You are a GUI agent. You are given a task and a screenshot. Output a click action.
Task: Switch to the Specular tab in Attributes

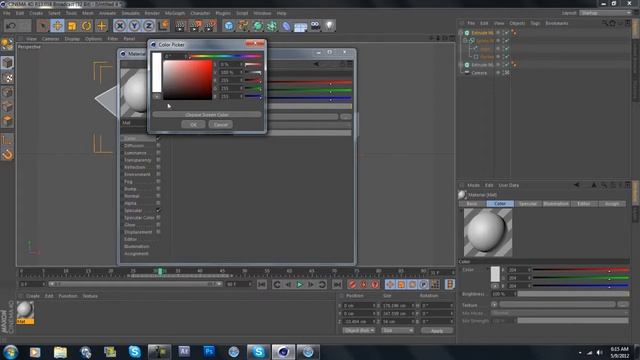pyautogui.click(x=527, y=203)
